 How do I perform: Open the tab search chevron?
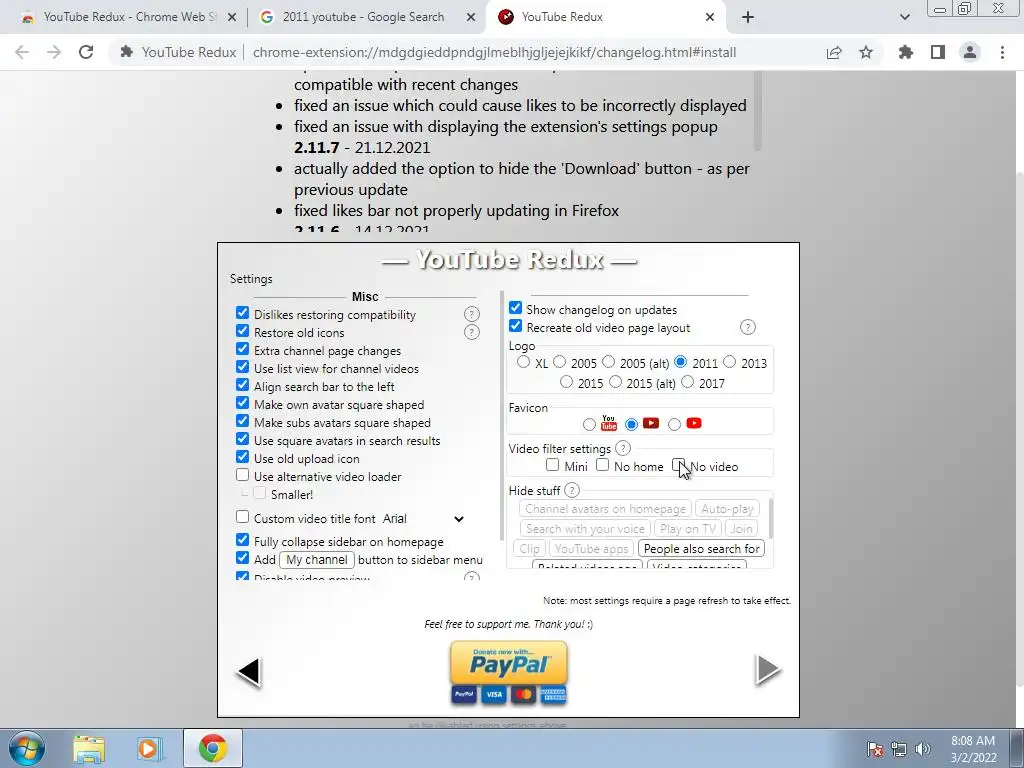tap(904, 18)
